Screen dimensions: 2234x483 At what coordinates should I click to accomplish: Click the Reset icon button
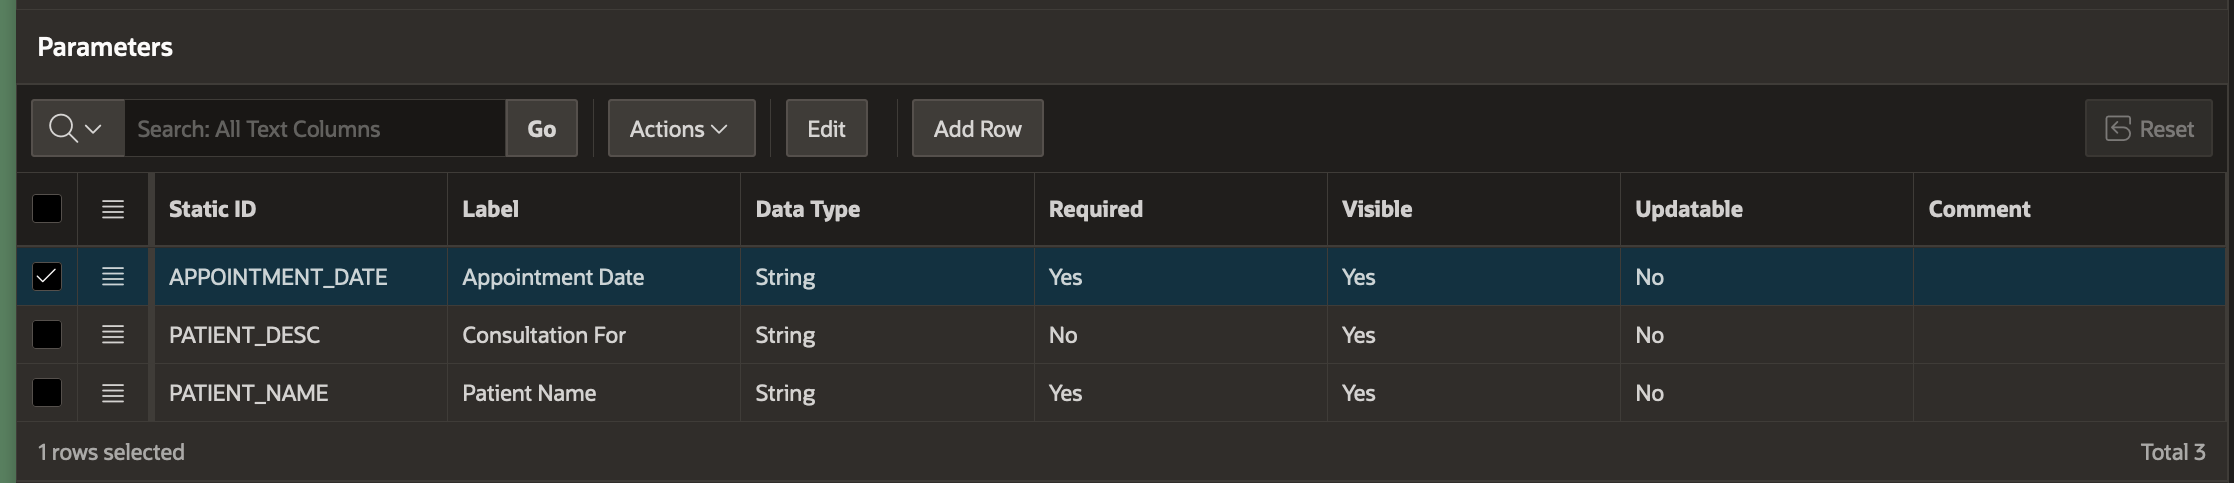2148,128
